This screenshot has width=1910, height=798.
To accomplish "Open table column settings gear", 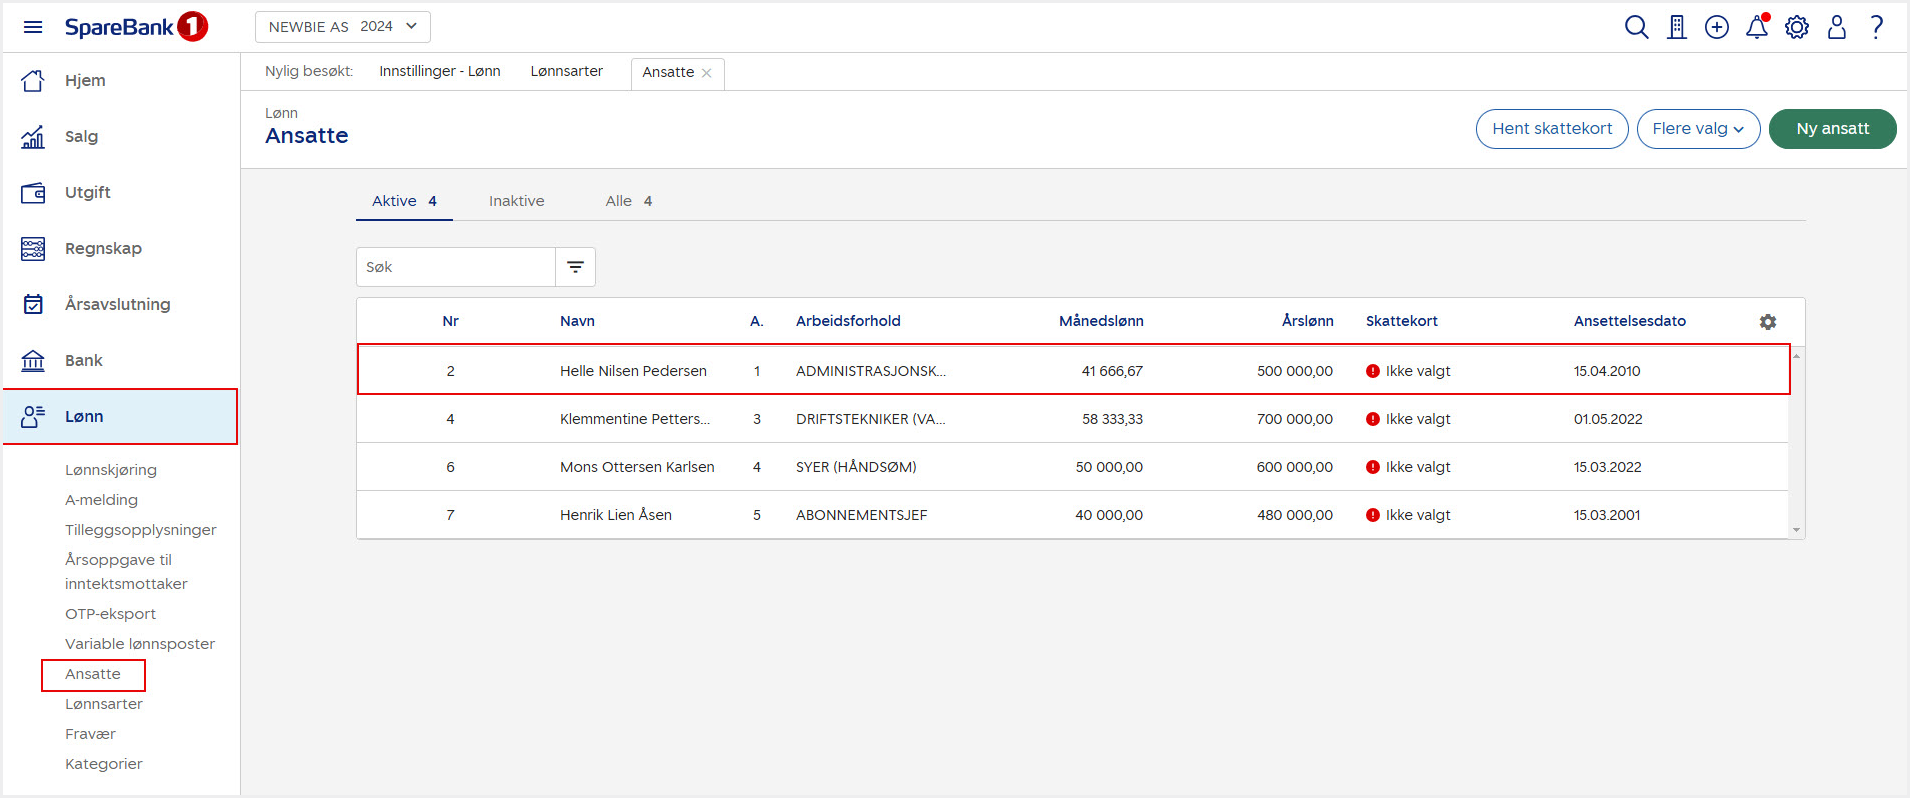I will click(1768, 322).
